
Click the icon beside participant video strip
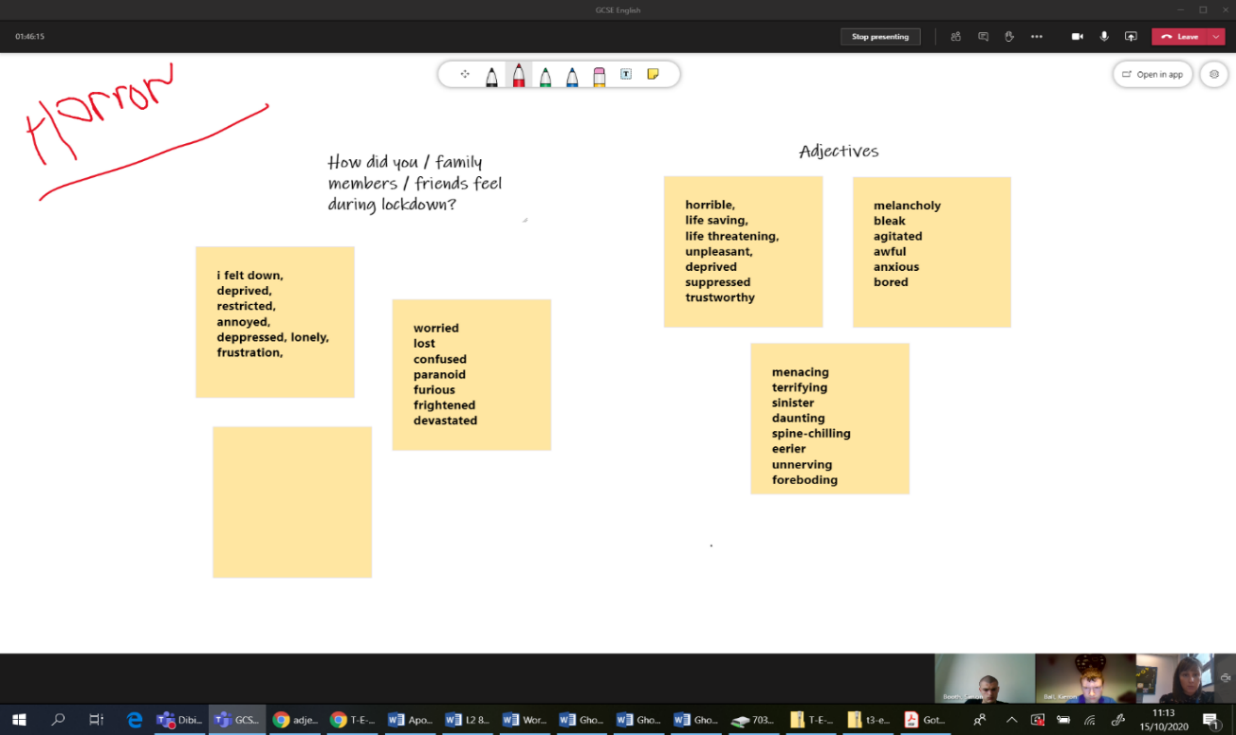(x=1226, y=678)
